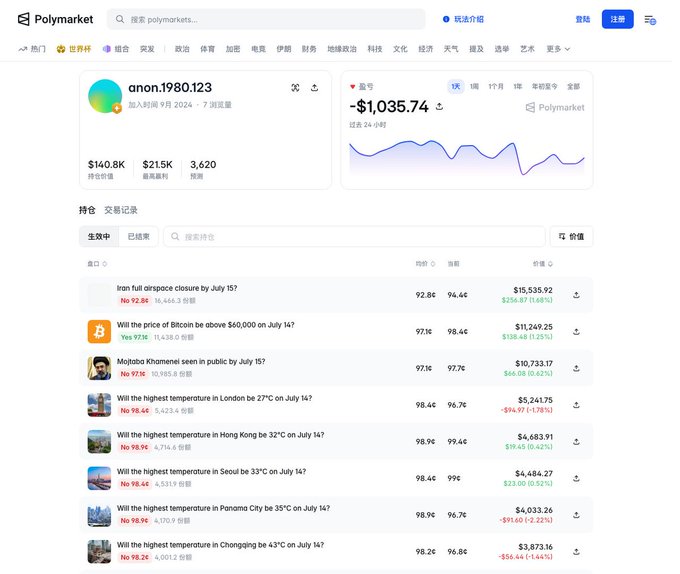Image resolution: width=680 pixels, height=574 pixels.
Task: Open Hong Kong 32°C temperature market
Action: [220, 435]
